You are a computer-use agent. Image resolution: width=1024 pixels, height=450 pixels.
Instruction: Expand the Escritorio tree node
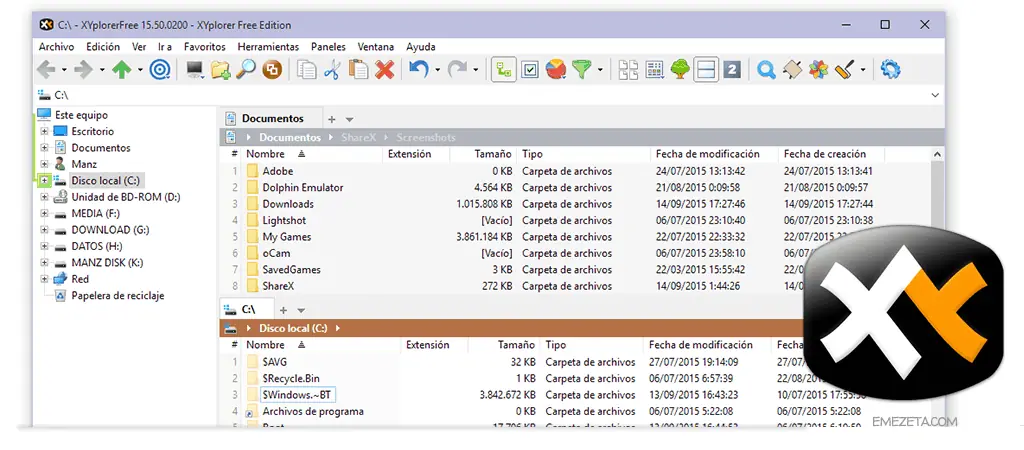click(x=44, y=132)
